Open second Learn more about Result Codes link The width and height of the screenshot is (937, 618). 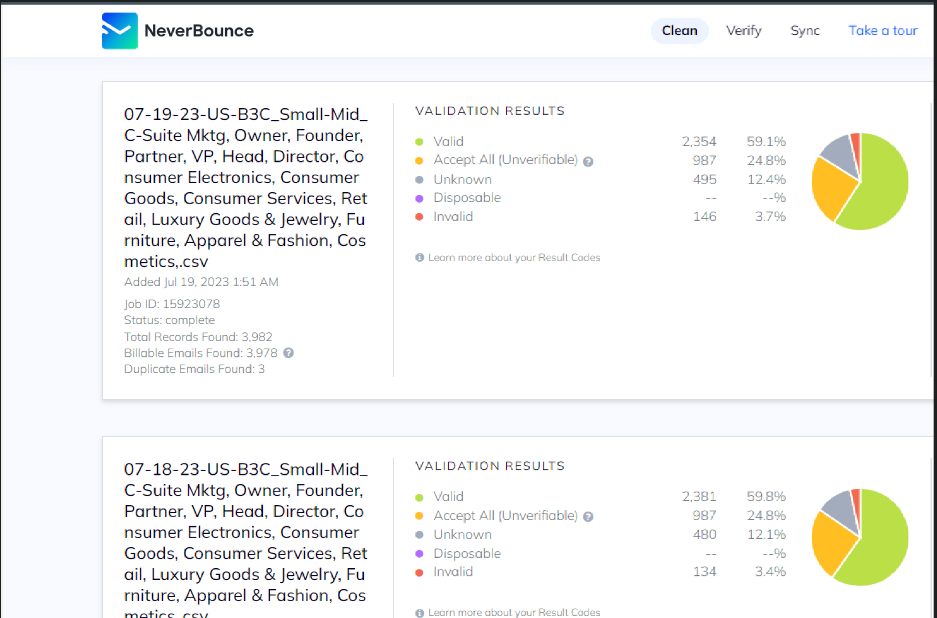tap(514, 612)
